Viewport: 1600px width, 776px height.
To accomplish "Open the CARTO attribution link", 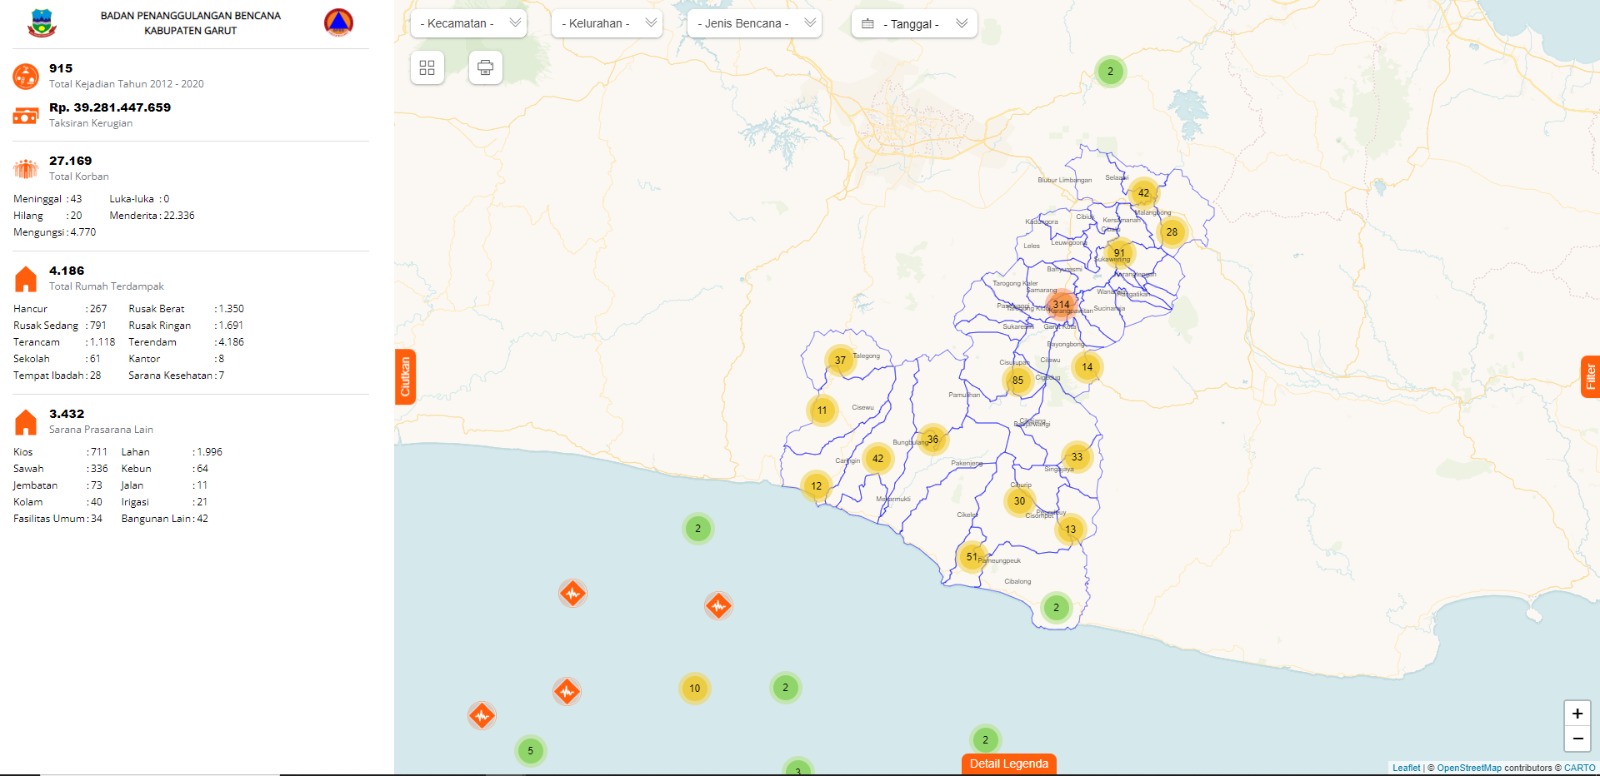I will pos(1580,768).
